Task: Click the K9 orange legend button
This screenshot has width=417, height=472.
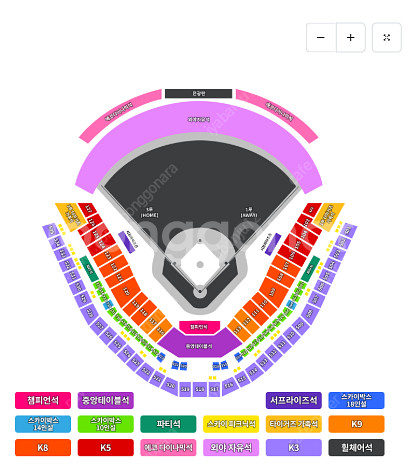Action: coord(356,424)
